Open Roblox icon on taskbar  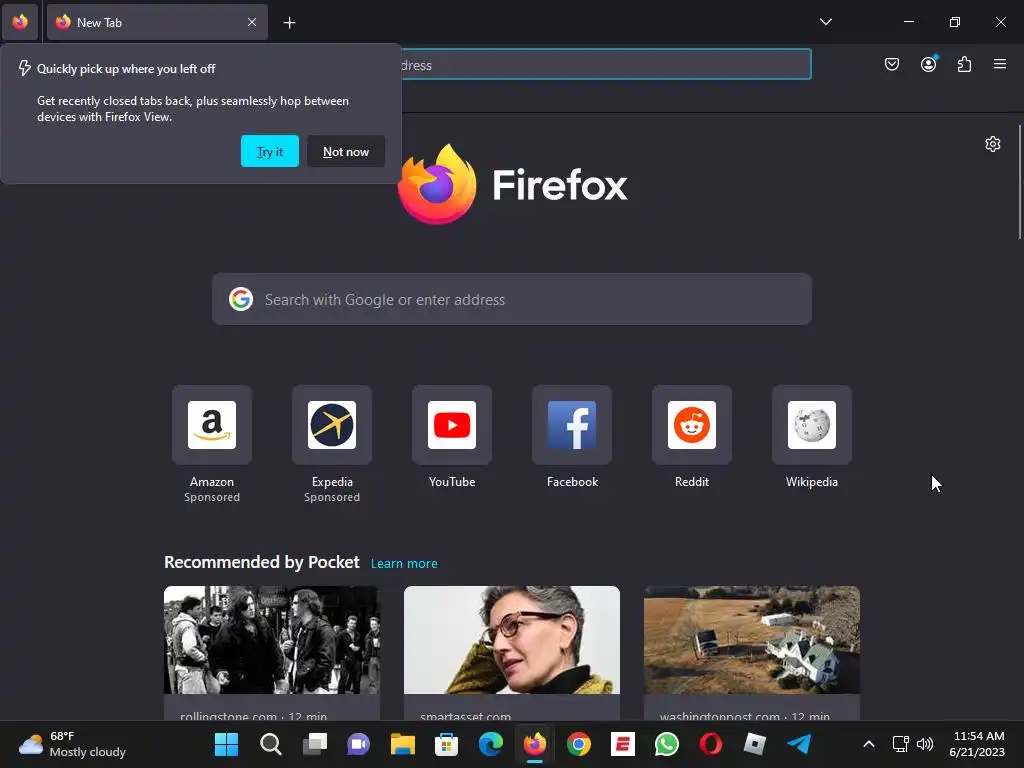[754, 744]
